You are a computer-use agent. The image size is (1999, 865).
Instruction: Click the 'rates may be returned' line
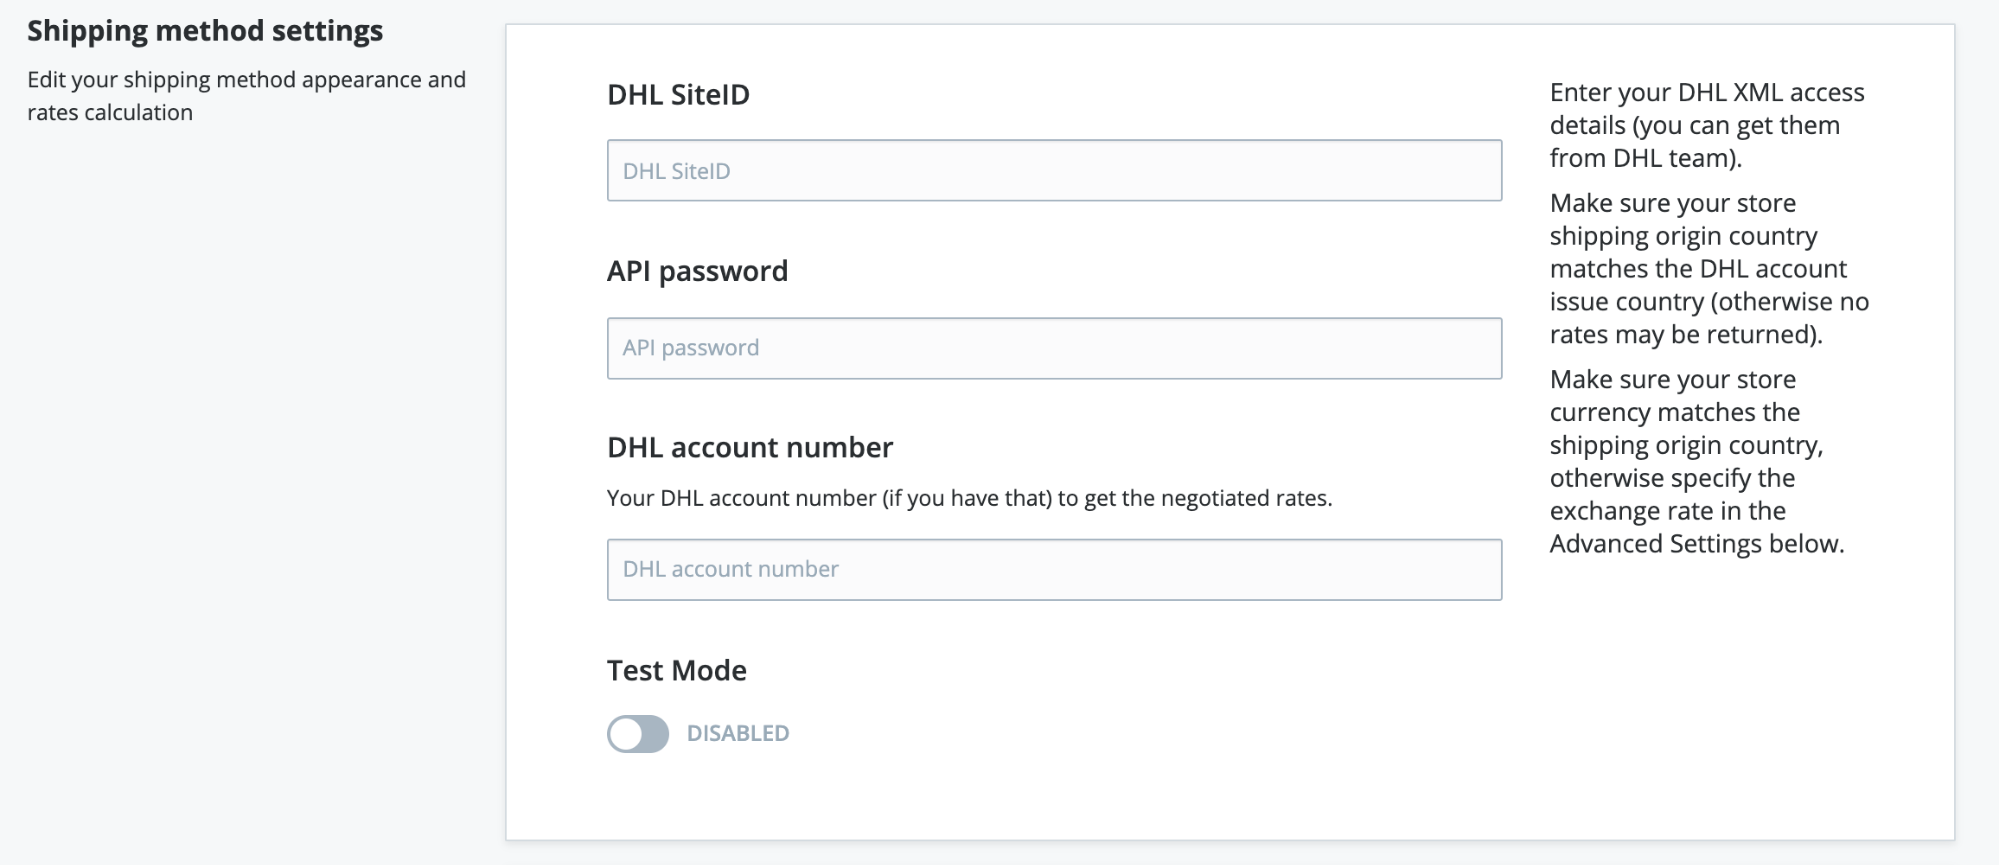[x=1686, y=334]
